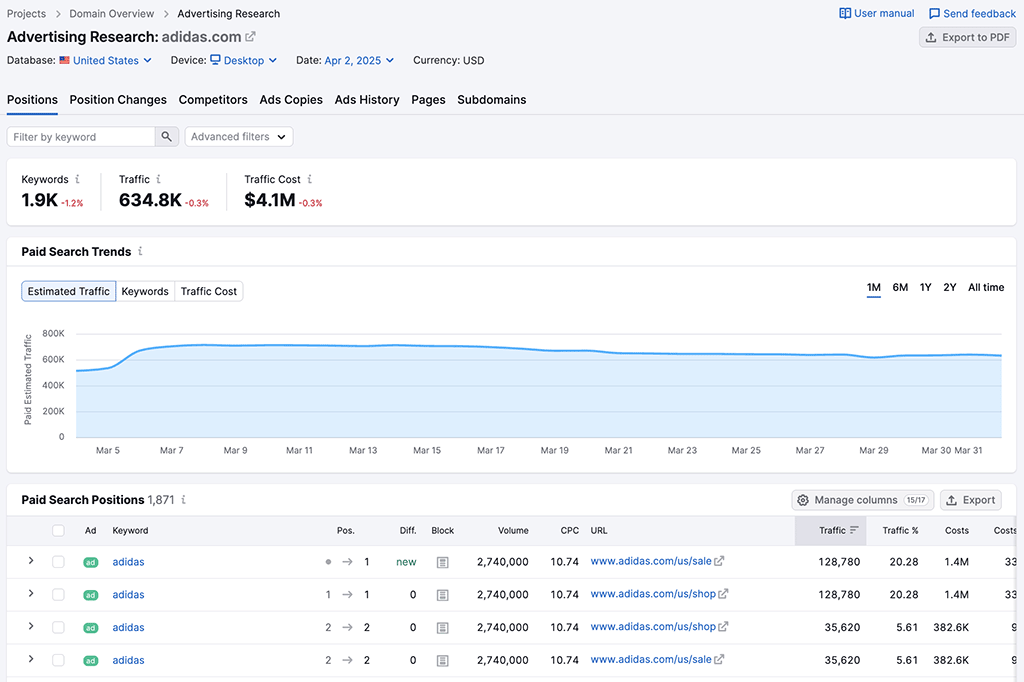Image resolution: width=1024 pixels, height=682 pixels.
Task: Click Send feedback link
Action: tap(972, 13)
